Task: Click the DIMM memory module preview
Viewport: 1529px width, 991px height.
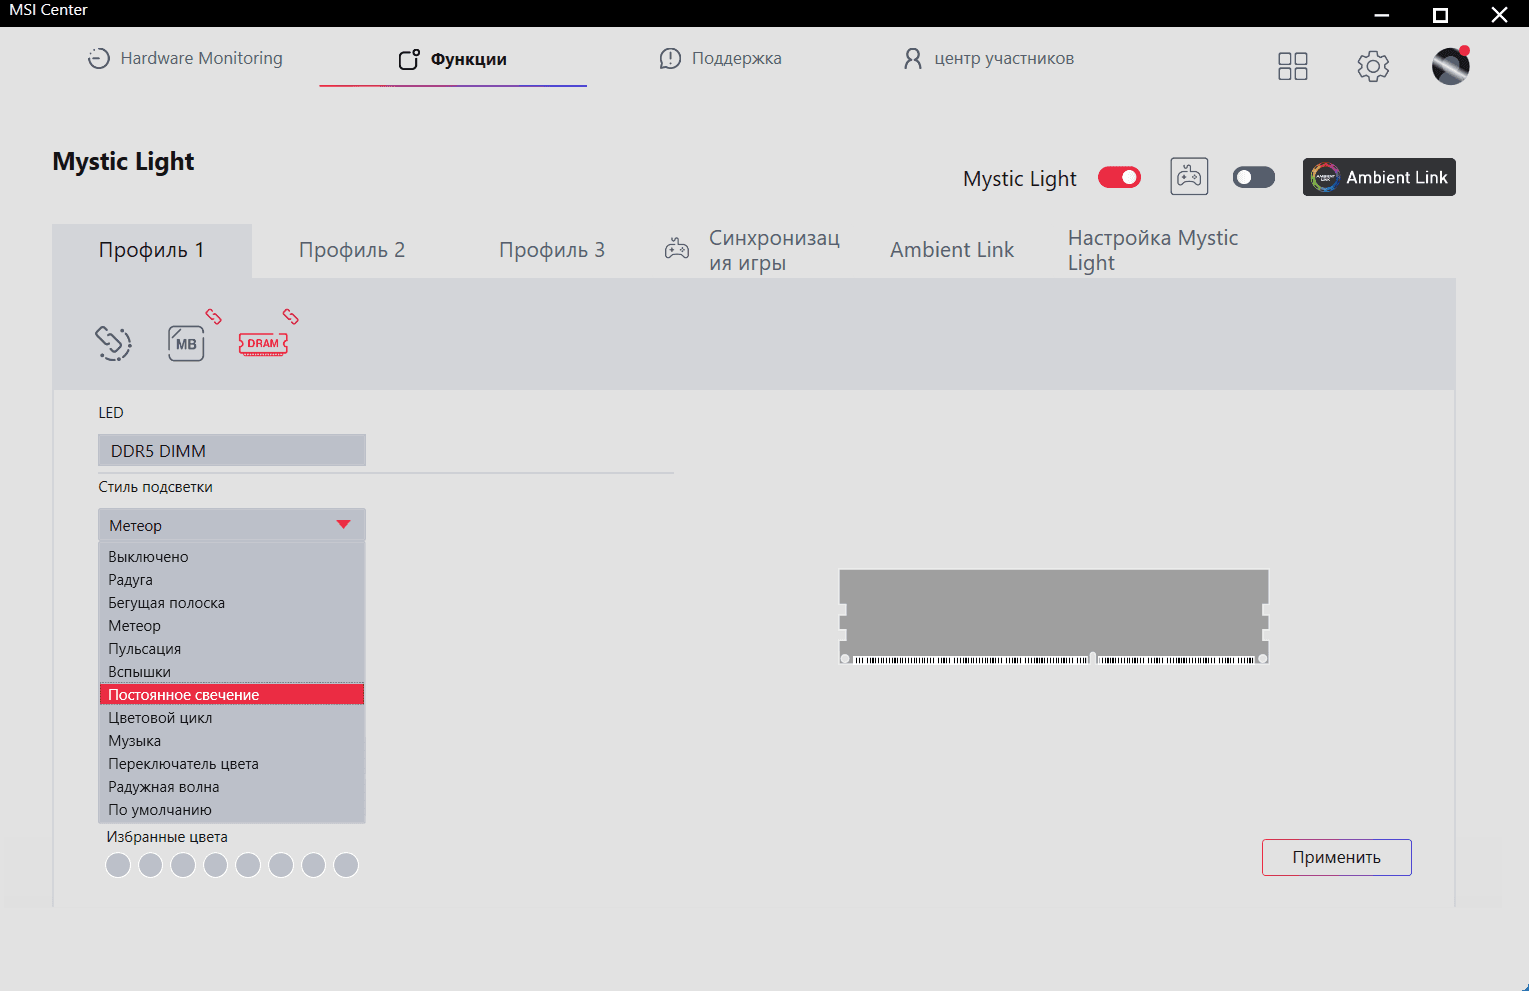Action: pos(1054,616)
